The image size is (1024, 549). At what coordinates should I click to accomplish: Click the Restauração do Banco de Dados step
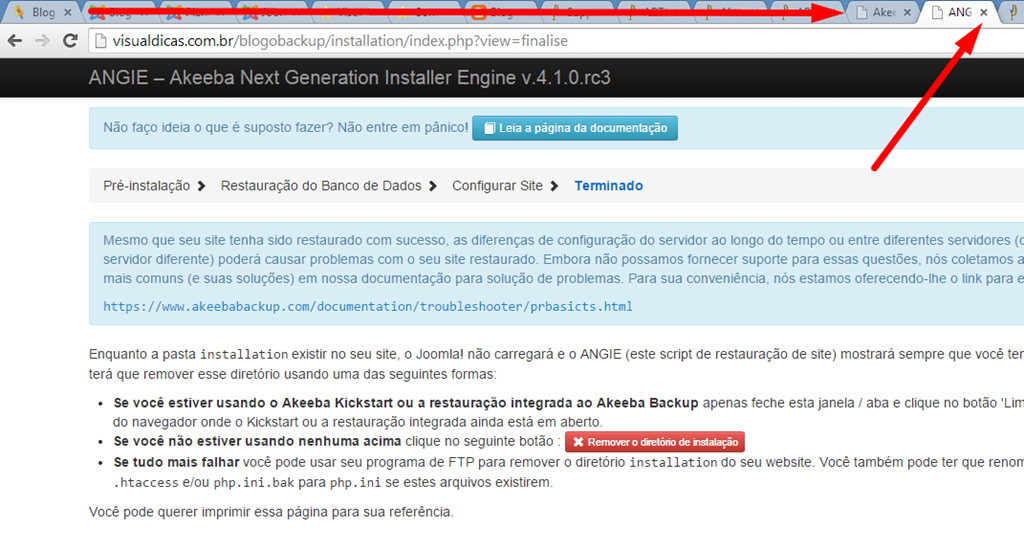pos(321,186)
